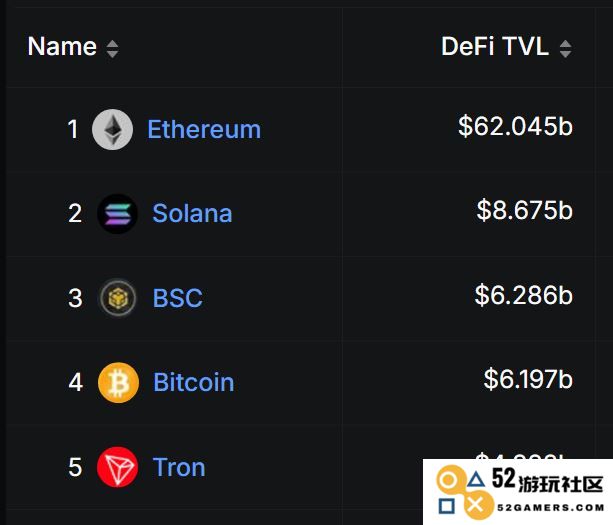
Task: Sort by DeFi TVL arrows icon
Action: (x=565, y=49)
